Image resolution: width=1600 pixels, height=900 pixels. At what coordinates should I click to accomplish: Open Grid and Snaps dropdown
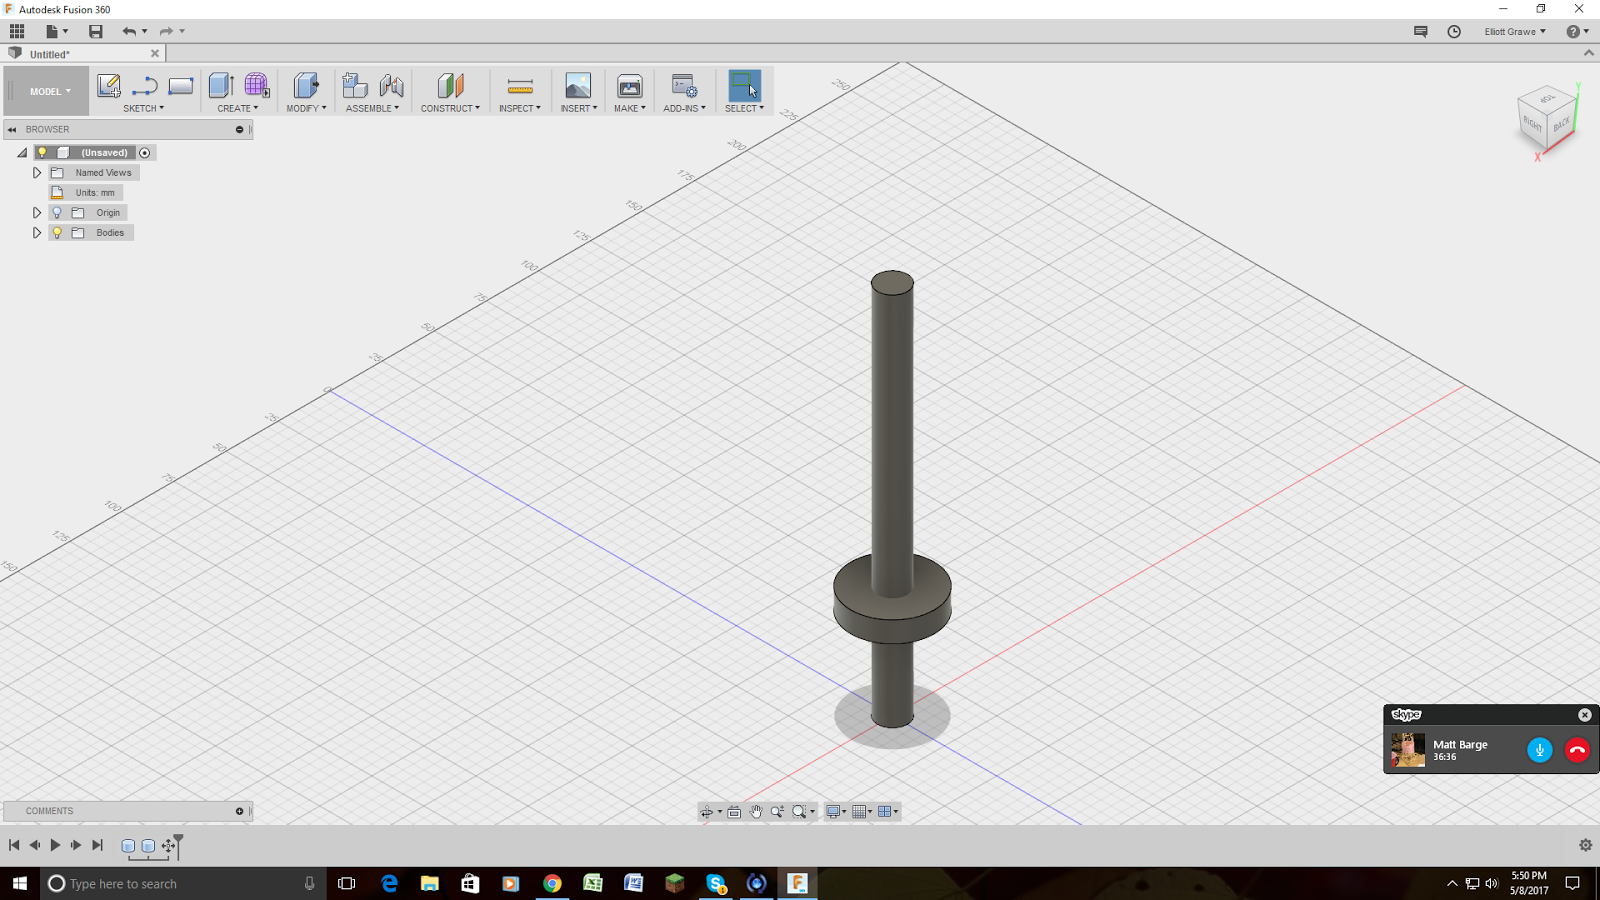click(x=861, y=812)
